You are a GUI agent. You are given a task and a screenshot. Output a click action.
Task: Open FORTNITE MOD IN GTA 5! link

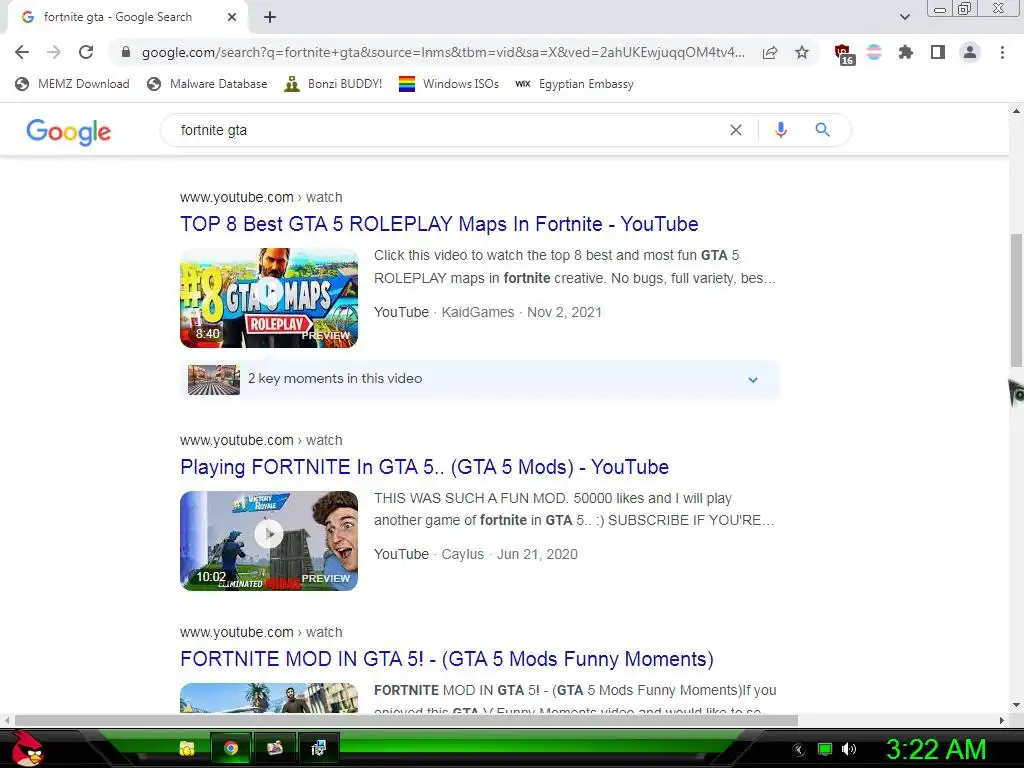(447, 659)
